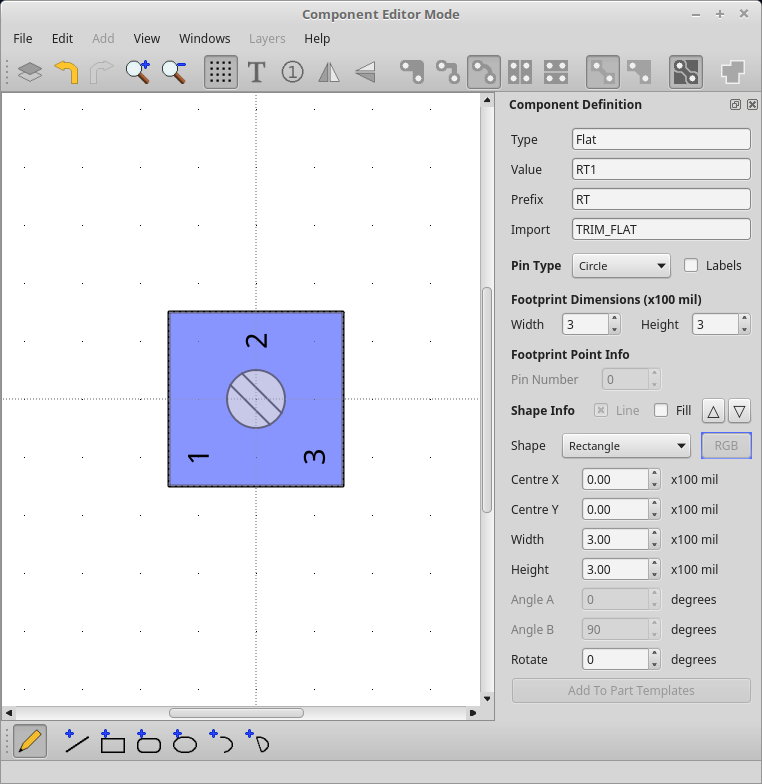Screen dimensions: 762x784
Task: Click the Type field containing Flat
Action: (x=661, y=140)
